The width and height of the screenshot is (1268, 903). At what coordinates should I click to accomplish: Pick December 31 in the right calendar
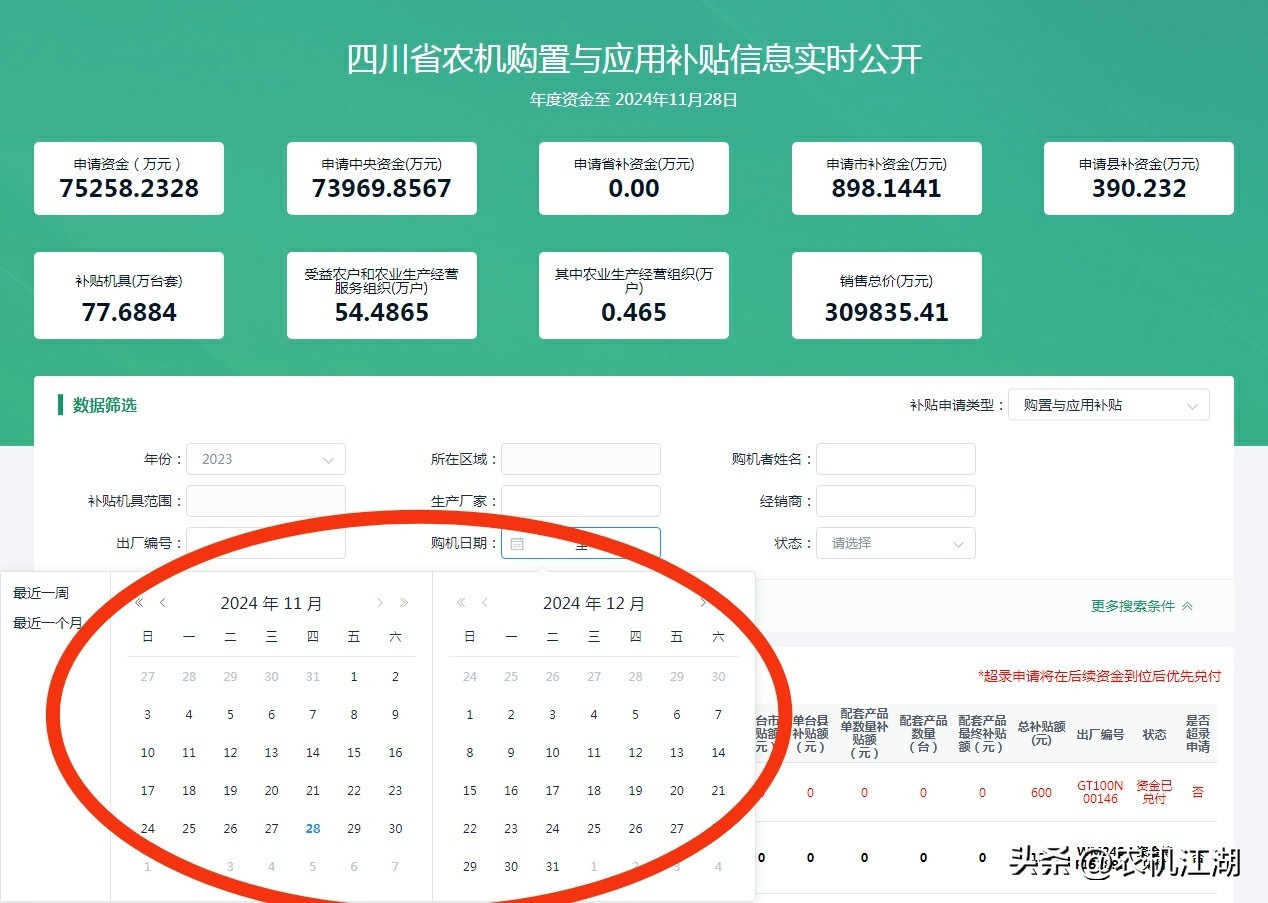[552, 866]
